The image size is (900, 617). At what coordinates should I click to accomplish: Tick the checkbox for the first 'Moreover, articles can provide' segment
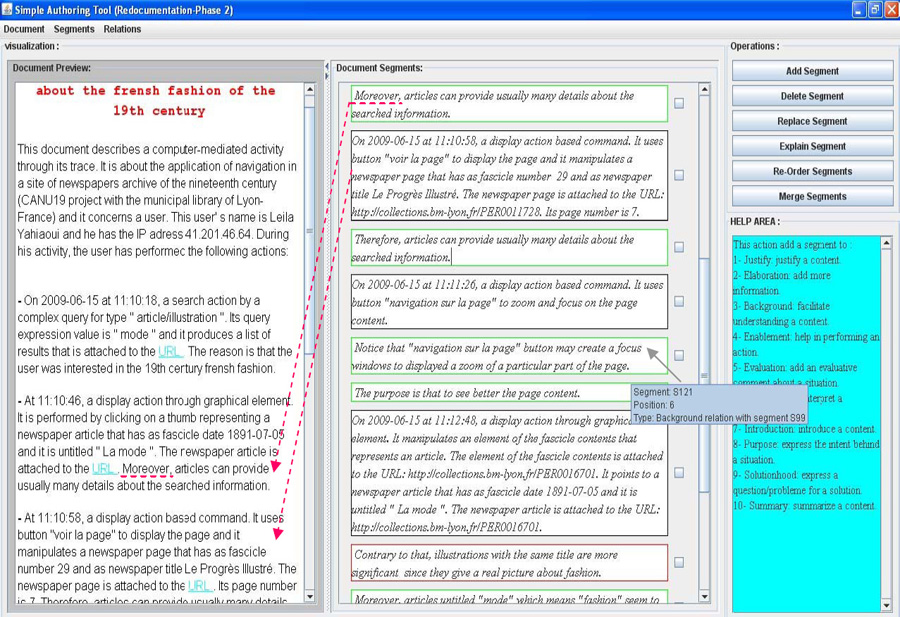click(x=679, y=103)
